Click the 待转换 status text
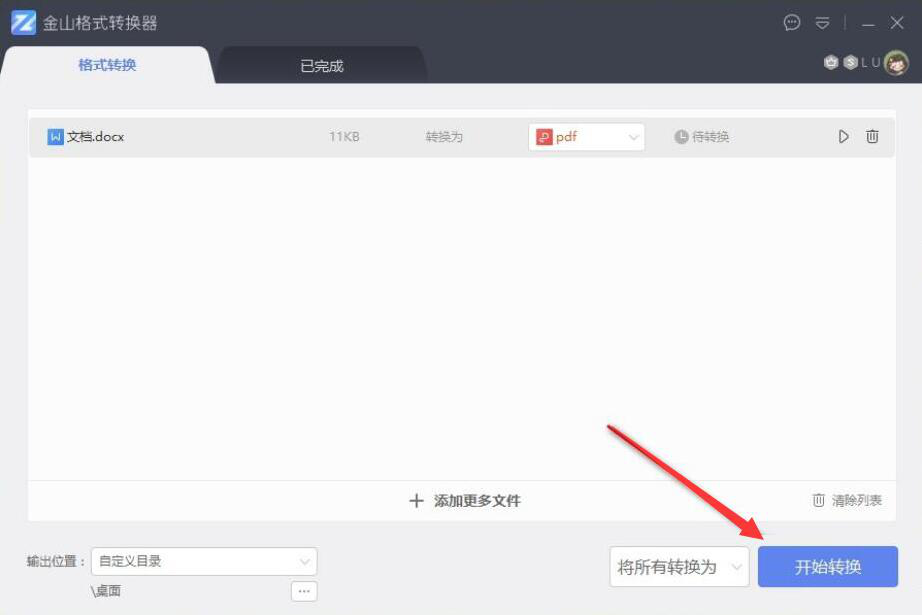Screen dimensions: 922x615 tap(710, 137)
